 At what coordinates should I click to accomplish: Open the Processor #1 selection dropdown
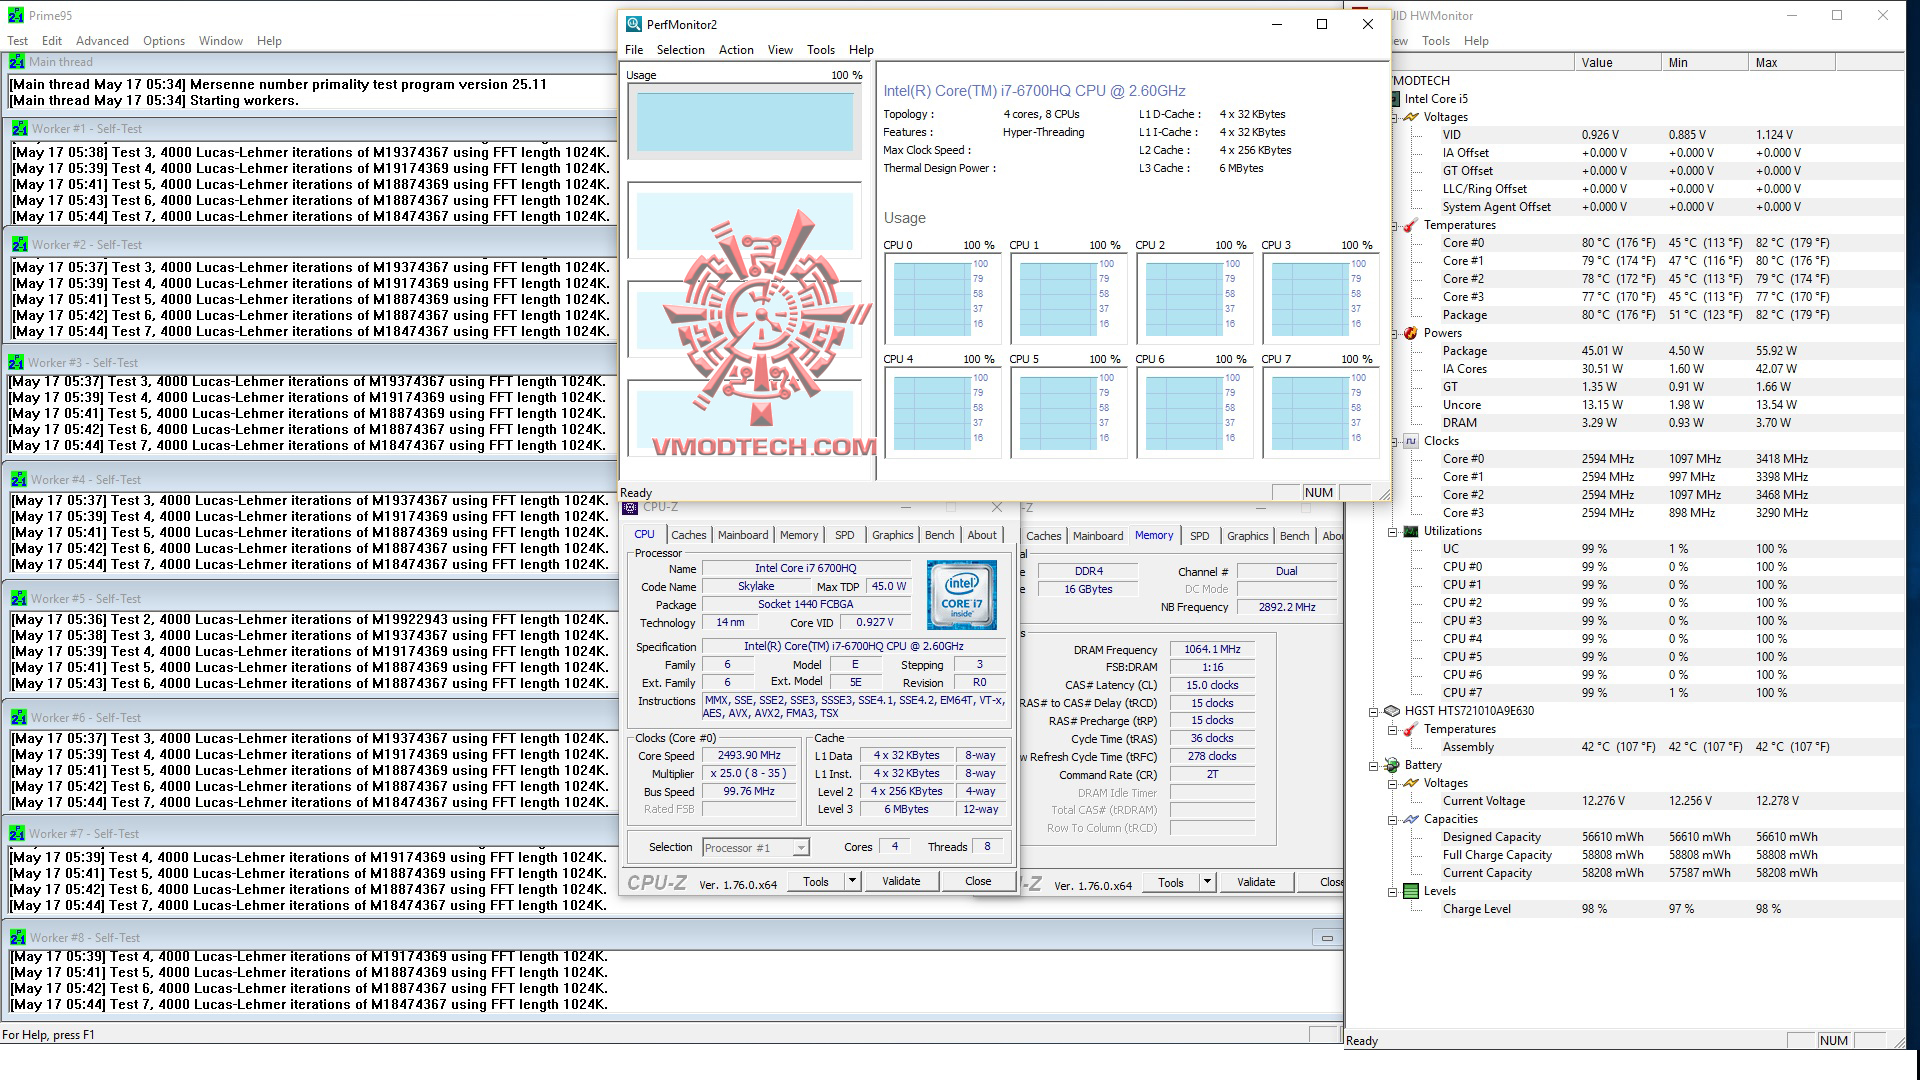[800, 848]
